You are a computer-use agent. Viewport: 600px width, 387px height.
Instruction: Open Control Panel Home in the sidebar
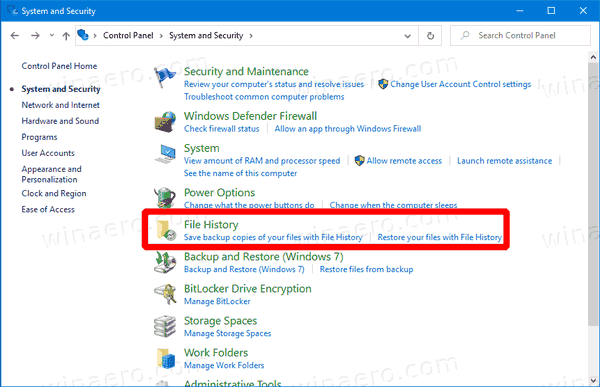59,66
